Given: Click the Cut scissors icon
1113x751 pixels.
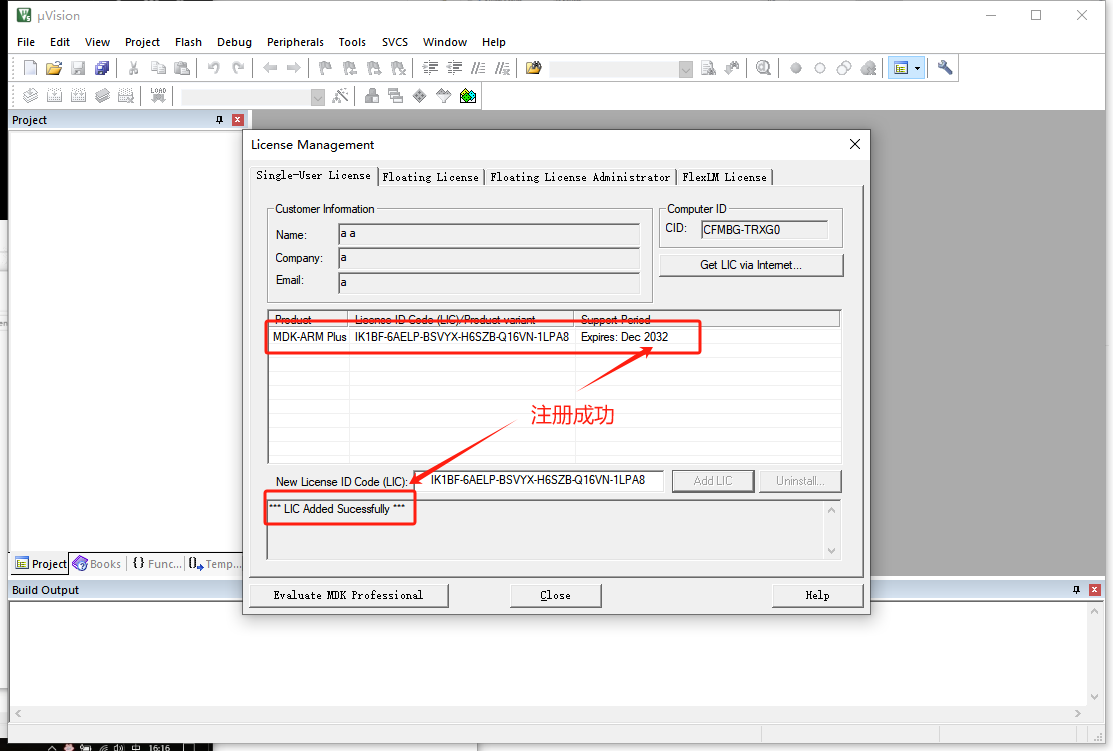Looking at the screenshot, I should tap(133, 68).
